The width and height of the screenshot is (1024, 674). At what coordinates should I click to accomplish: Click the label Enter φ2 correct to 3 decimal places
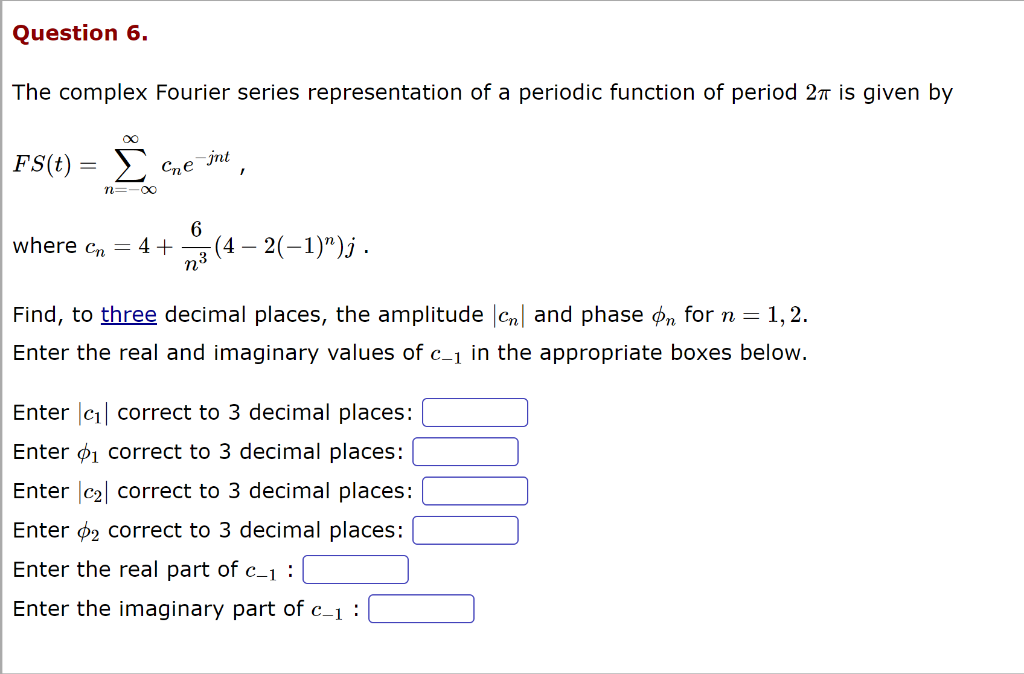pos(206,530)
